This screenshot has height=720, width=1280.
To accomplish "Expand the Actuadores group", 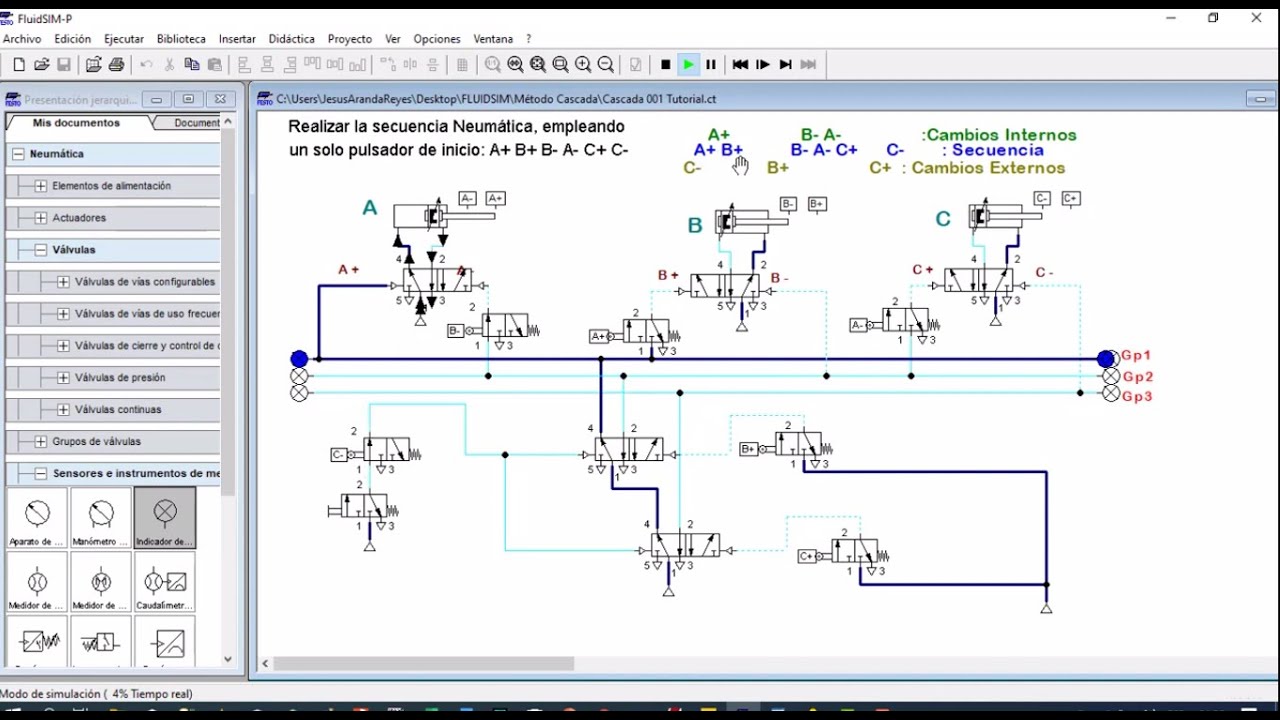I will [41, 218].
